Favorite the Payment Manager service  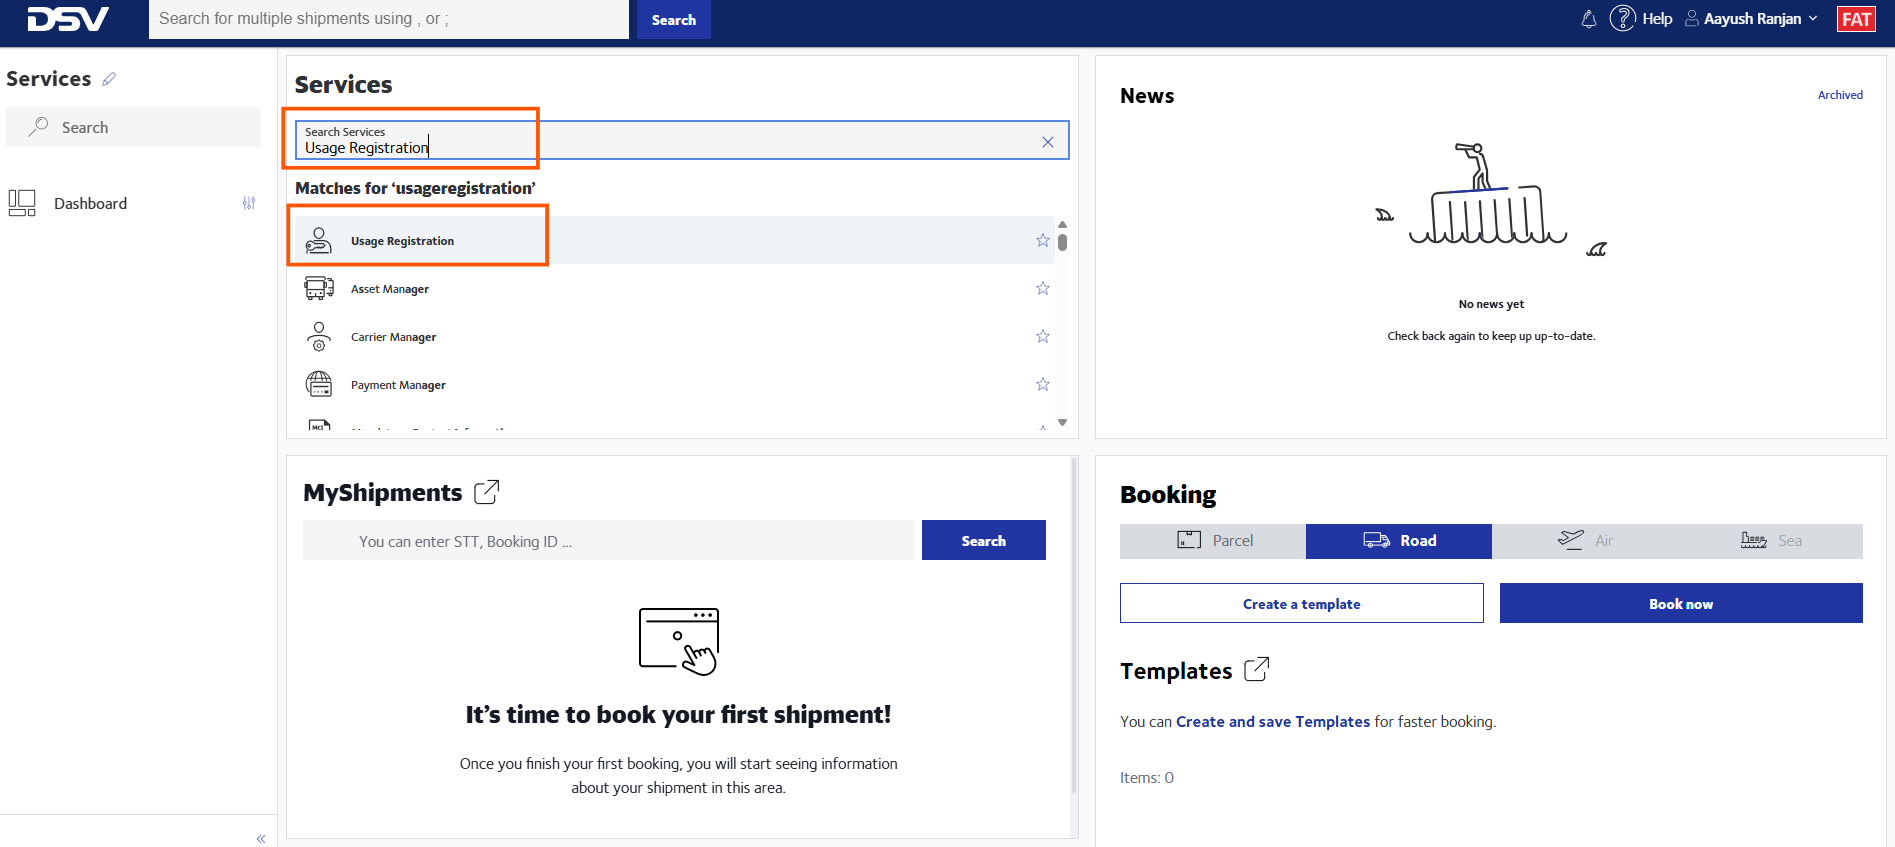[x=1043, y=384]
